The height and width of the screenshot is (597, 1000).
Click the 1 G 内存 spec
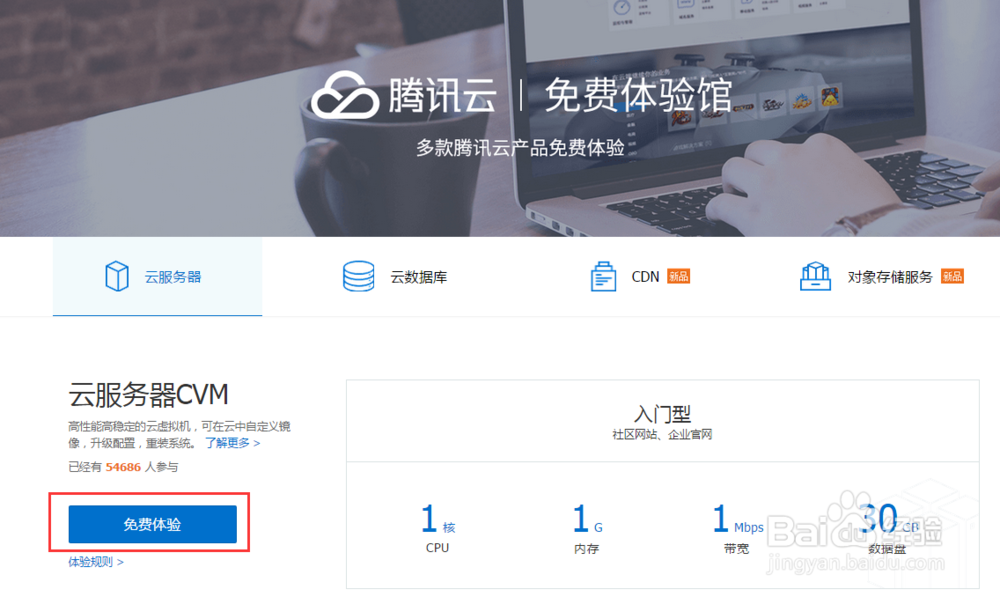tap(587, 529)
